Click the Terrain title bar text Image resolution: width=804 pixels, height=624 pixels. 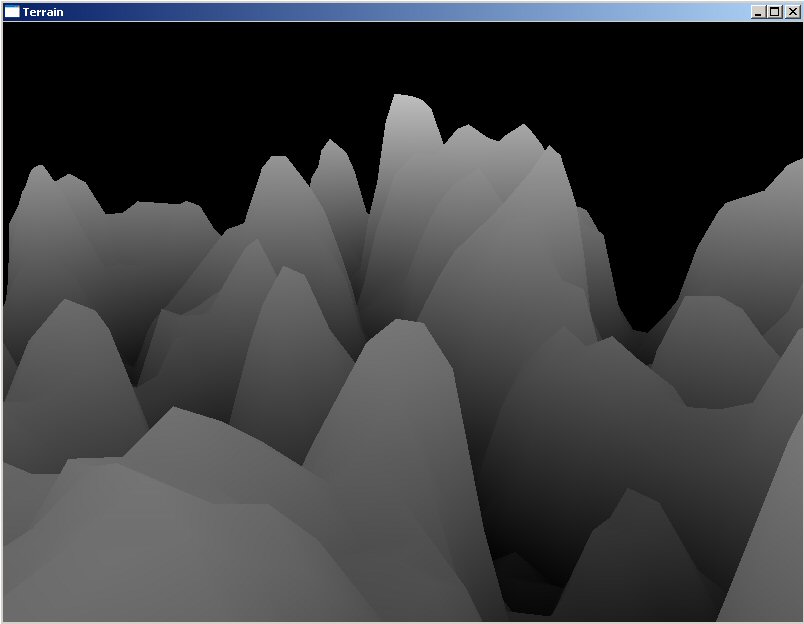[x=43, y=12]
